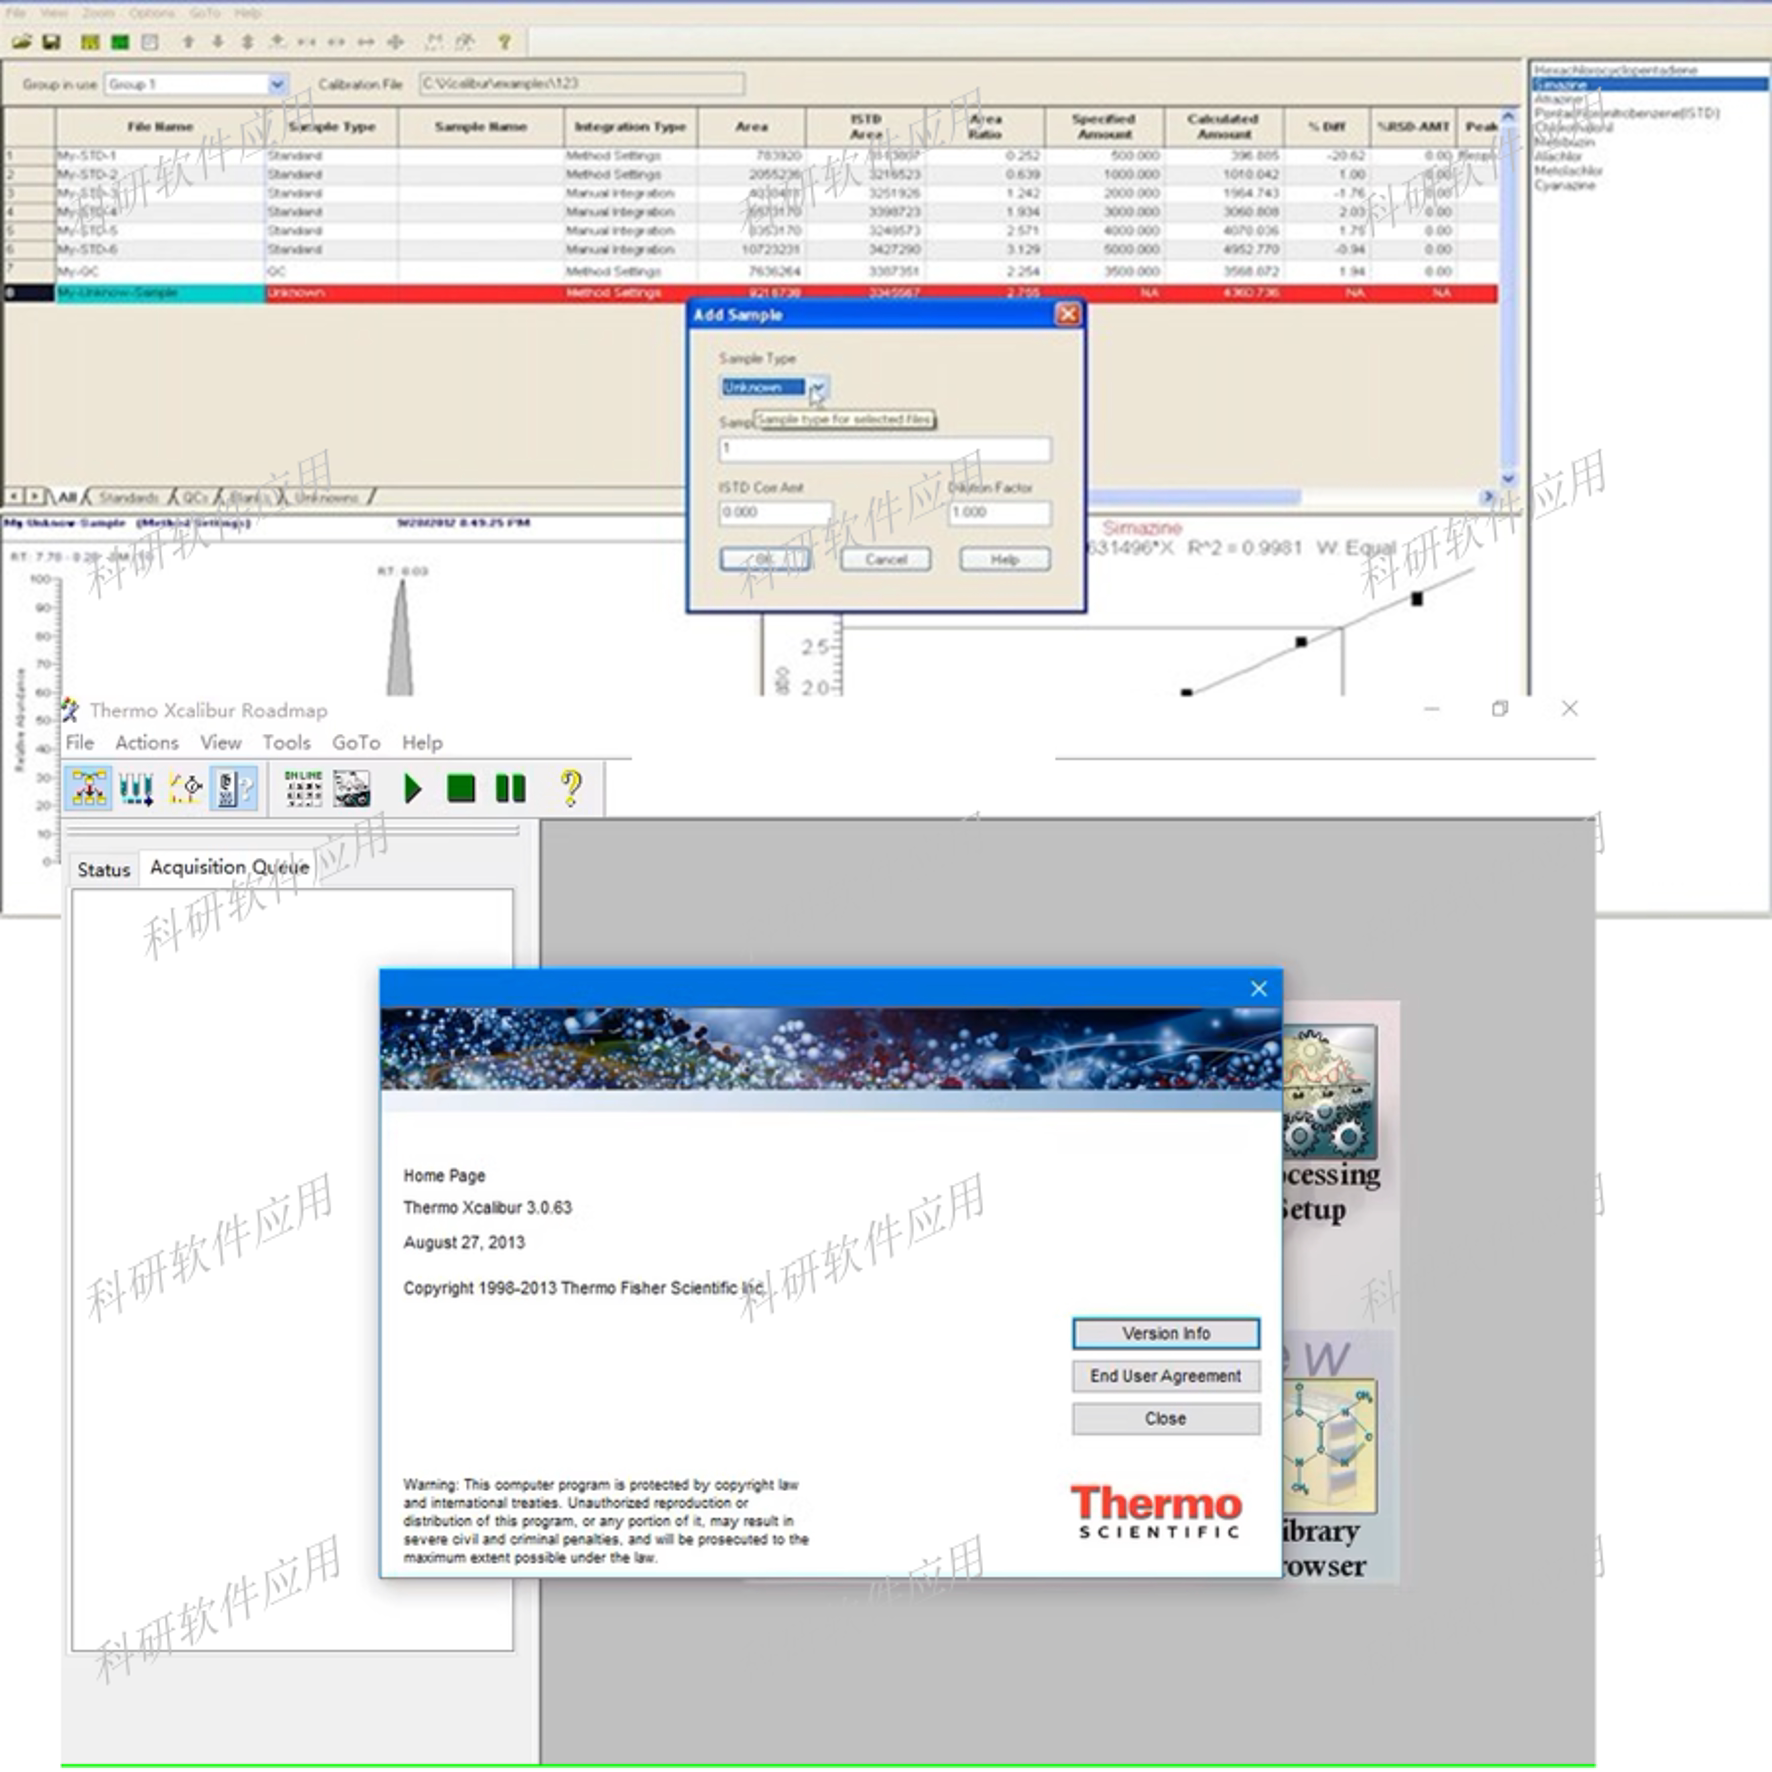Open the Roadmap view icon in Xcalibur toolbar

click(x=89, y=788)
